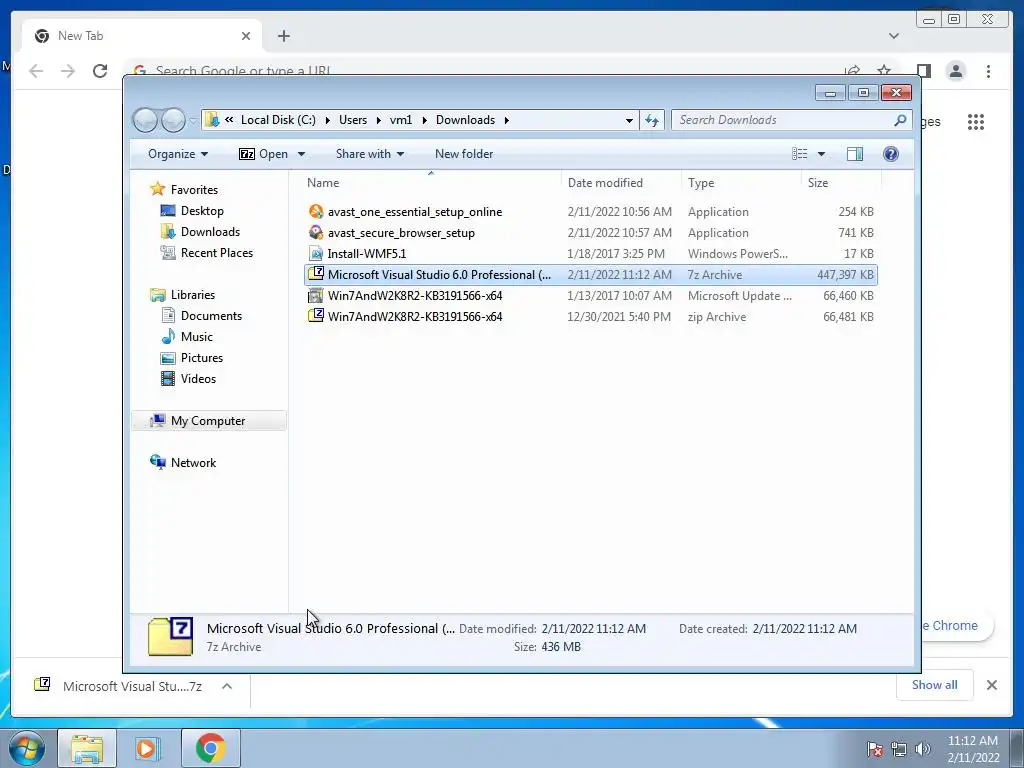Click the Chrome New Tab tab
This screenshot has height=768, width=1024.
click(x=141, y=36)
